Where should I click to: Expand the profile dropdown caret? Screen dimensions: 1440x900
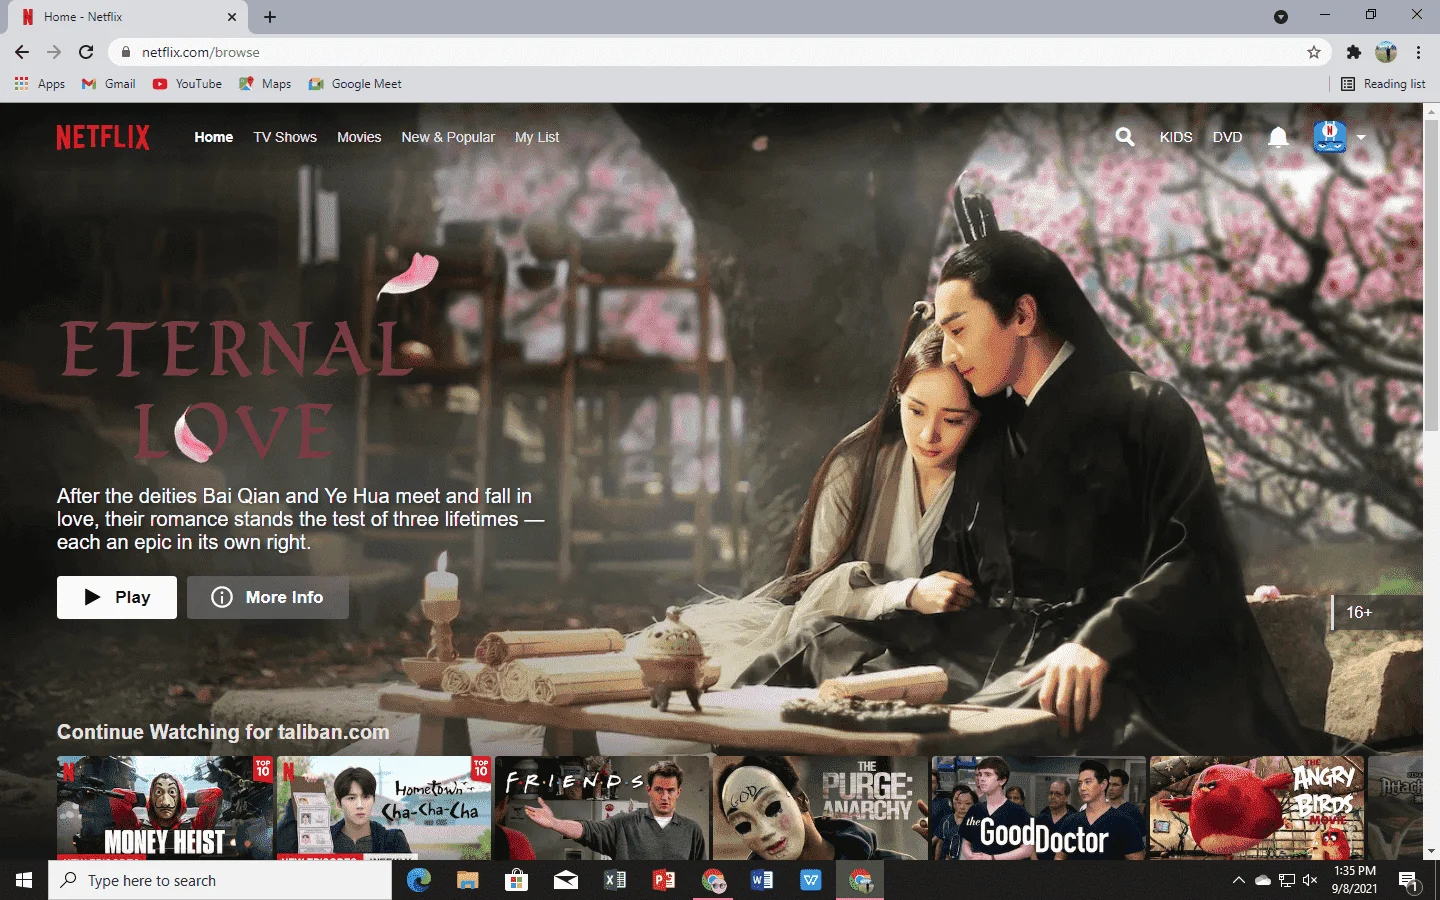click(1361, 138)
